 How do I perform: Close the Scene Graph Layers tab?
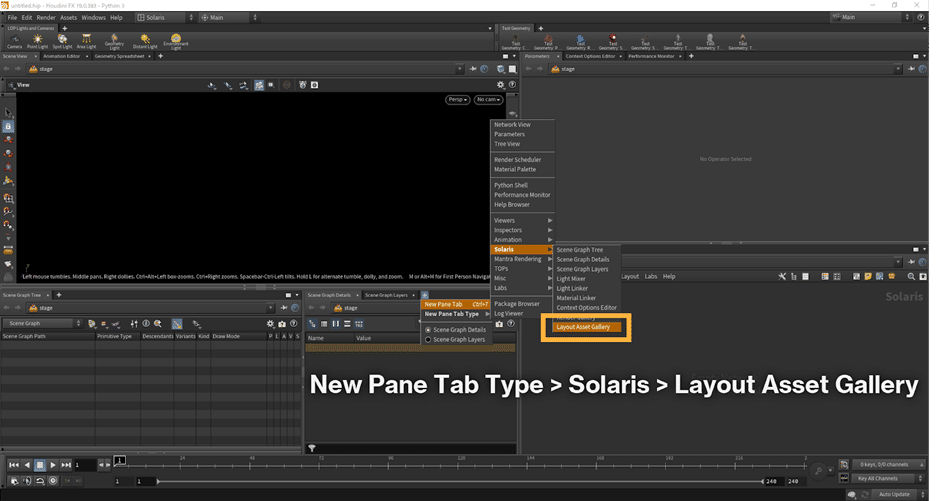(x=413, y=295)
